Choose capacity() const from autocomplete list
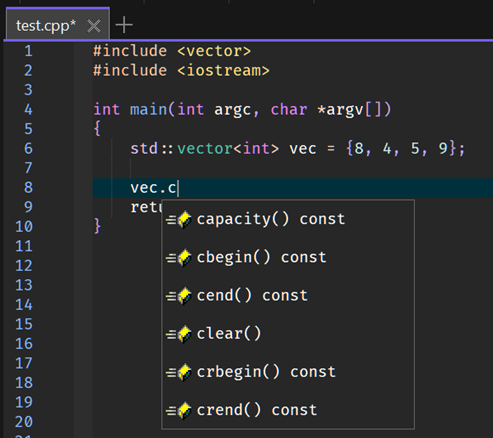Screen dimensions: 493x438 288,220
